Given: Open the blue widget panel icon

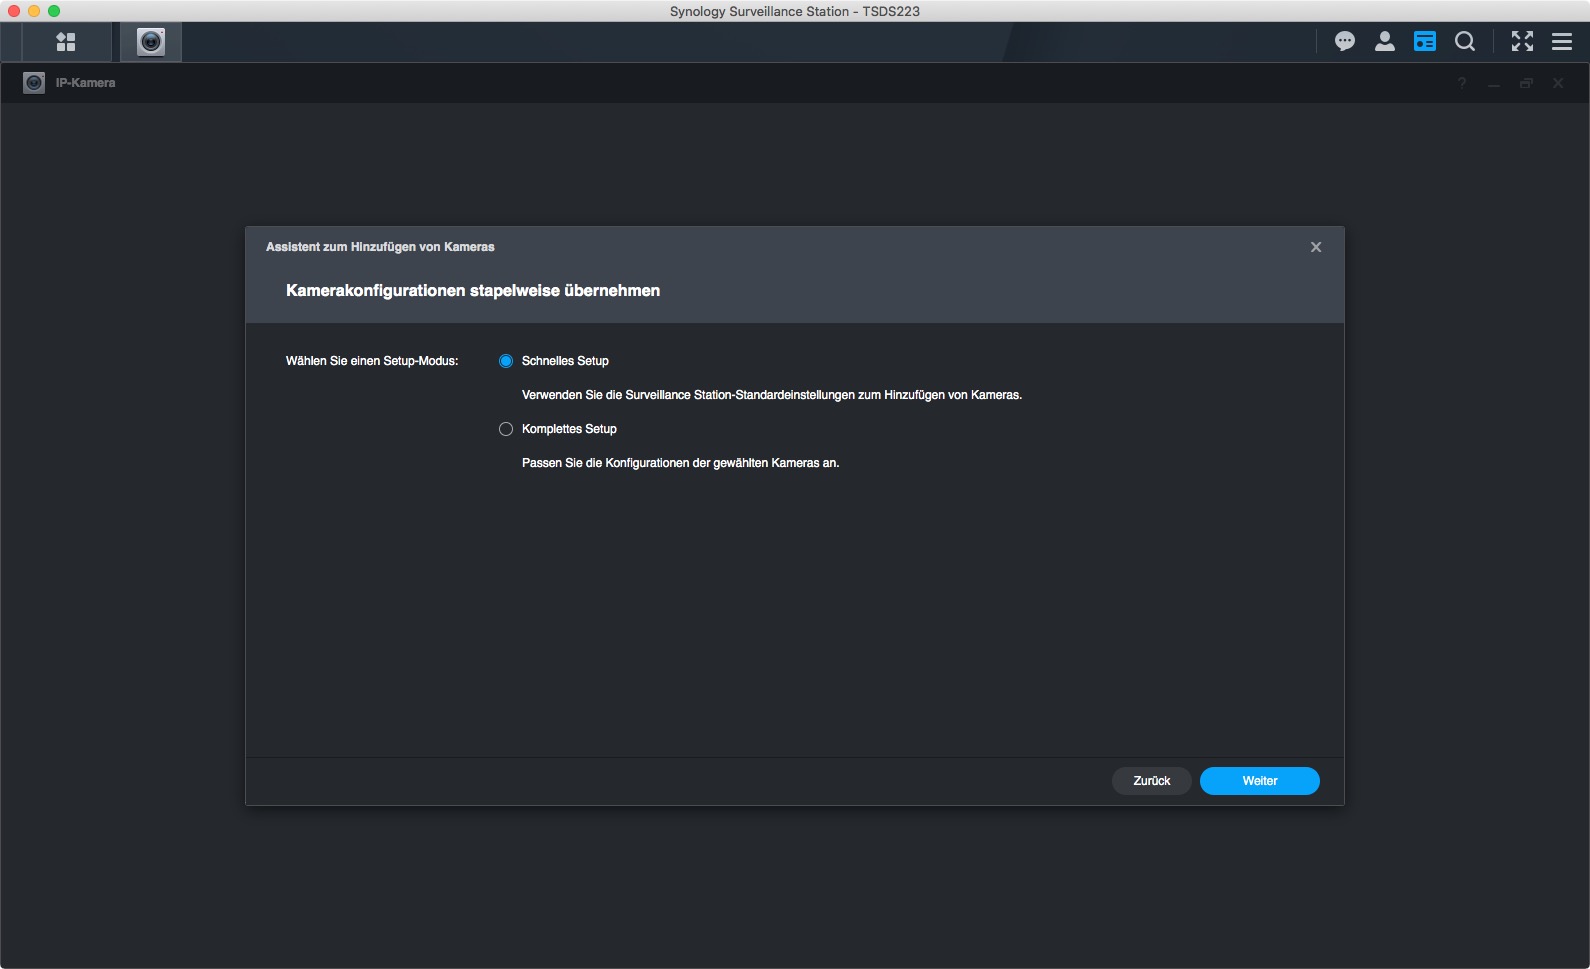Looking at the screenshot, I should point(1425,42).
